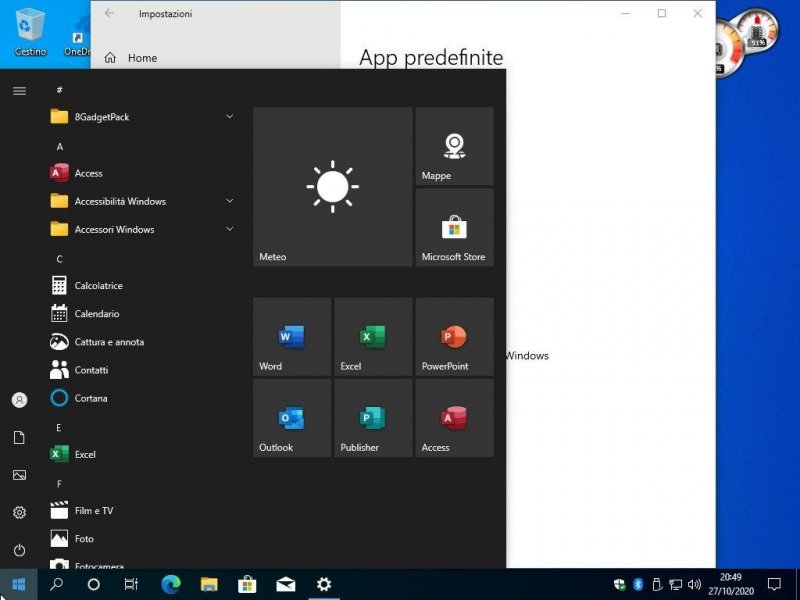
Task: Click the Power button in Start sidebar
Action: pyautogui.click(x=19, y=550)
